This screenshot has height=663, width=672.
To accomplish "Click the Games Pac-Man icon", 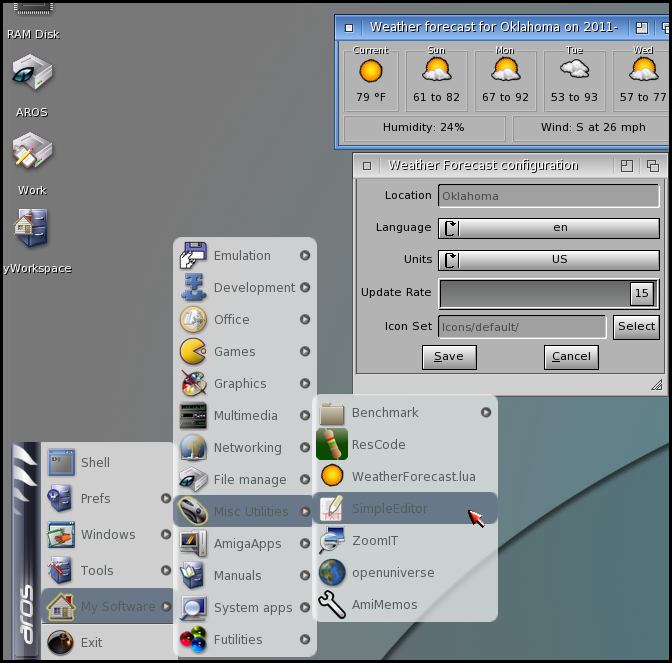I will pyautogui.click(x=193, y=351).
